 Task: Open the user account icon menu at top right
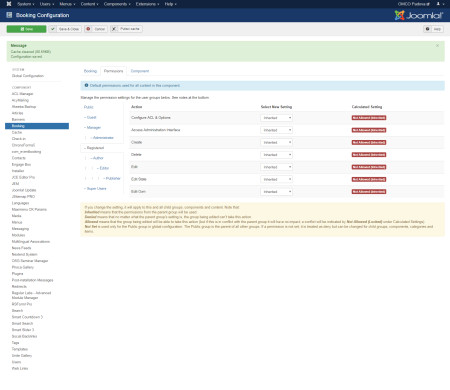(440, 4)
